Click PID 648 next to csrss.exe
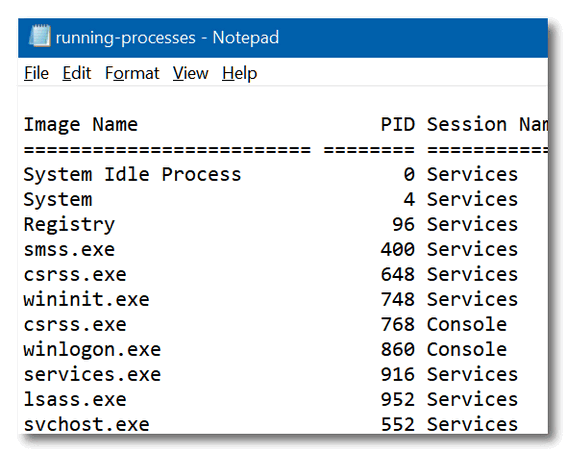The height and width of the screenshot is (453, 567). coord(397,274)
